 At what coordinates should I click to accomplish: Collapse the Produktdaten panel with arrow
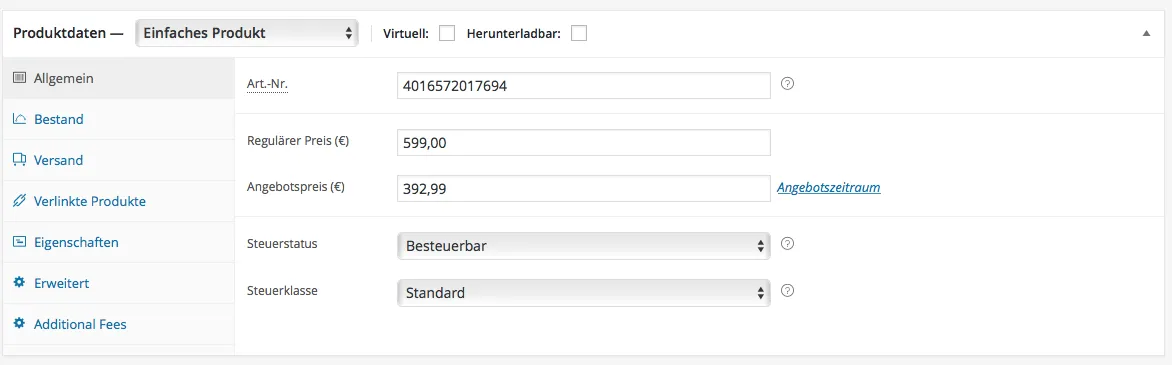click(x=1146, y=34)
